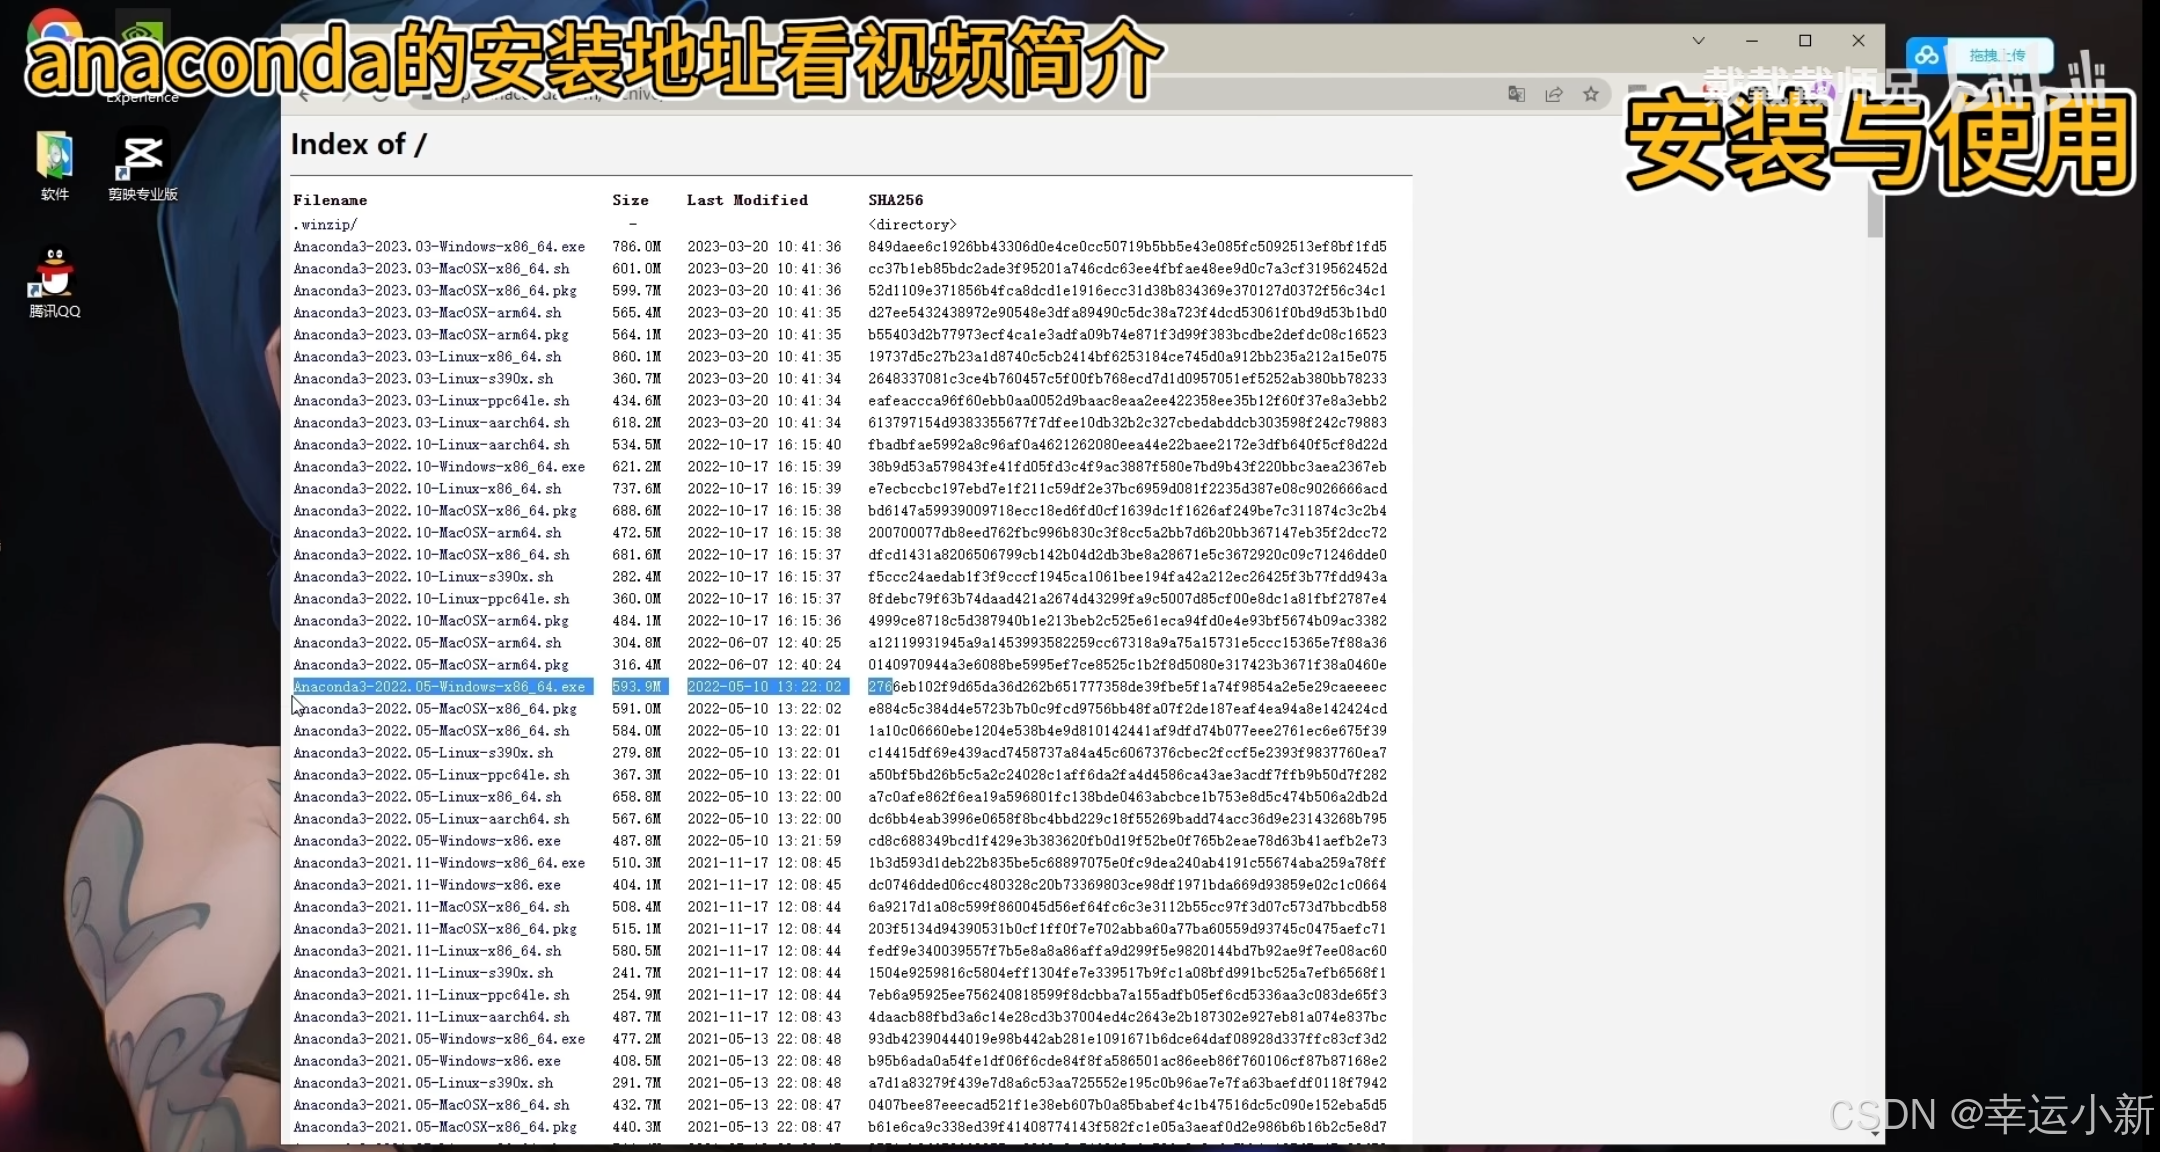Open the .winzip/ directory link

(x=324, y=225)
